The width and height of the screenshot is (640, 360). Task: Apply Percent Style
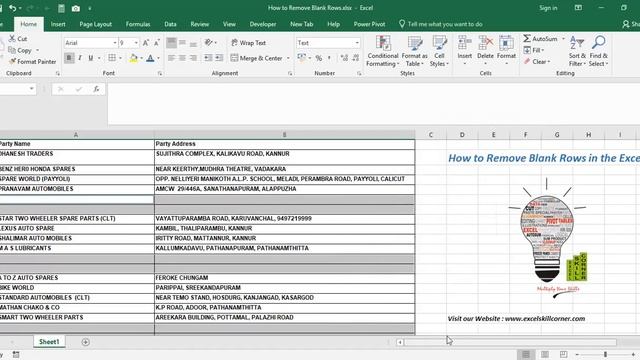[x=318, y=58]
